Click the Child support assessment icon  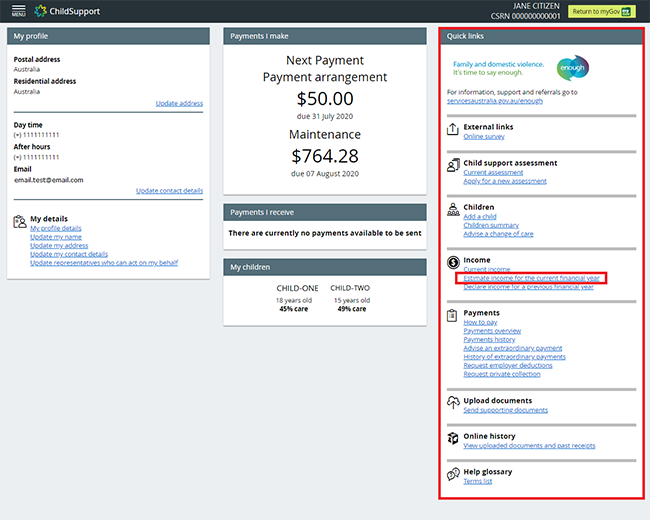coord(453,163)
